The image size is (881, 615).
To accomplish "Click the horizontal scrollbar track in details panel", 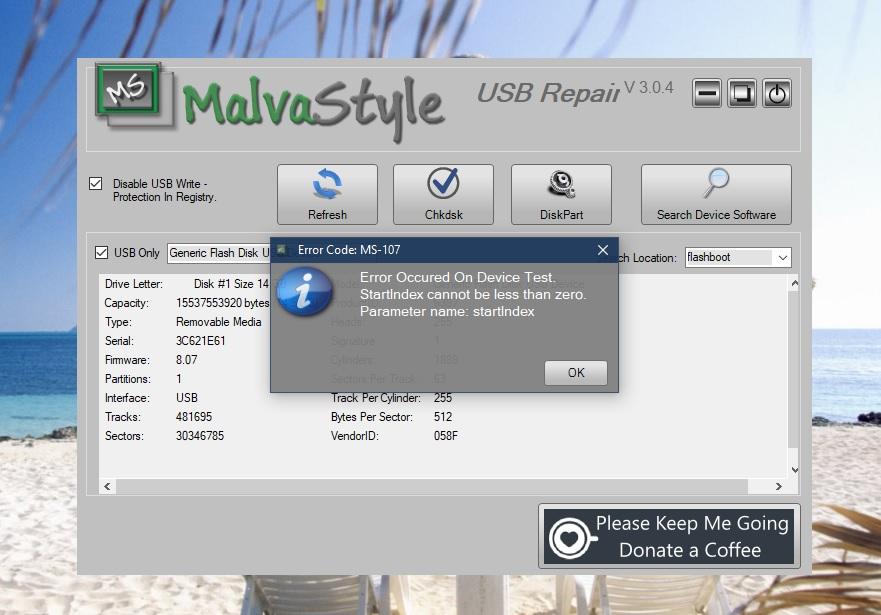I will (x=432, y=486).
